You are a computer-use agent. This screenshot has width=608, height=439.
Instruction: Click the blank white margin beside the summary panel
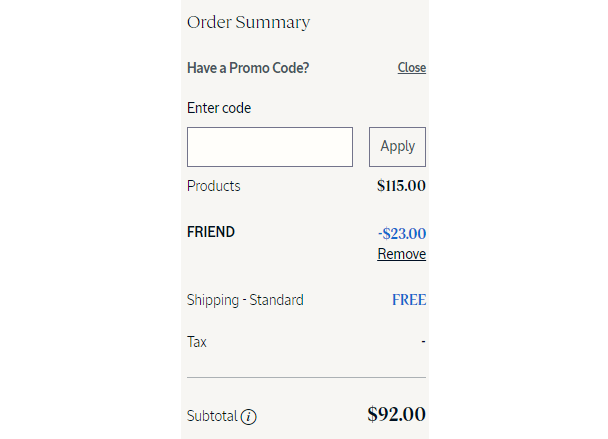click(518, 220)
